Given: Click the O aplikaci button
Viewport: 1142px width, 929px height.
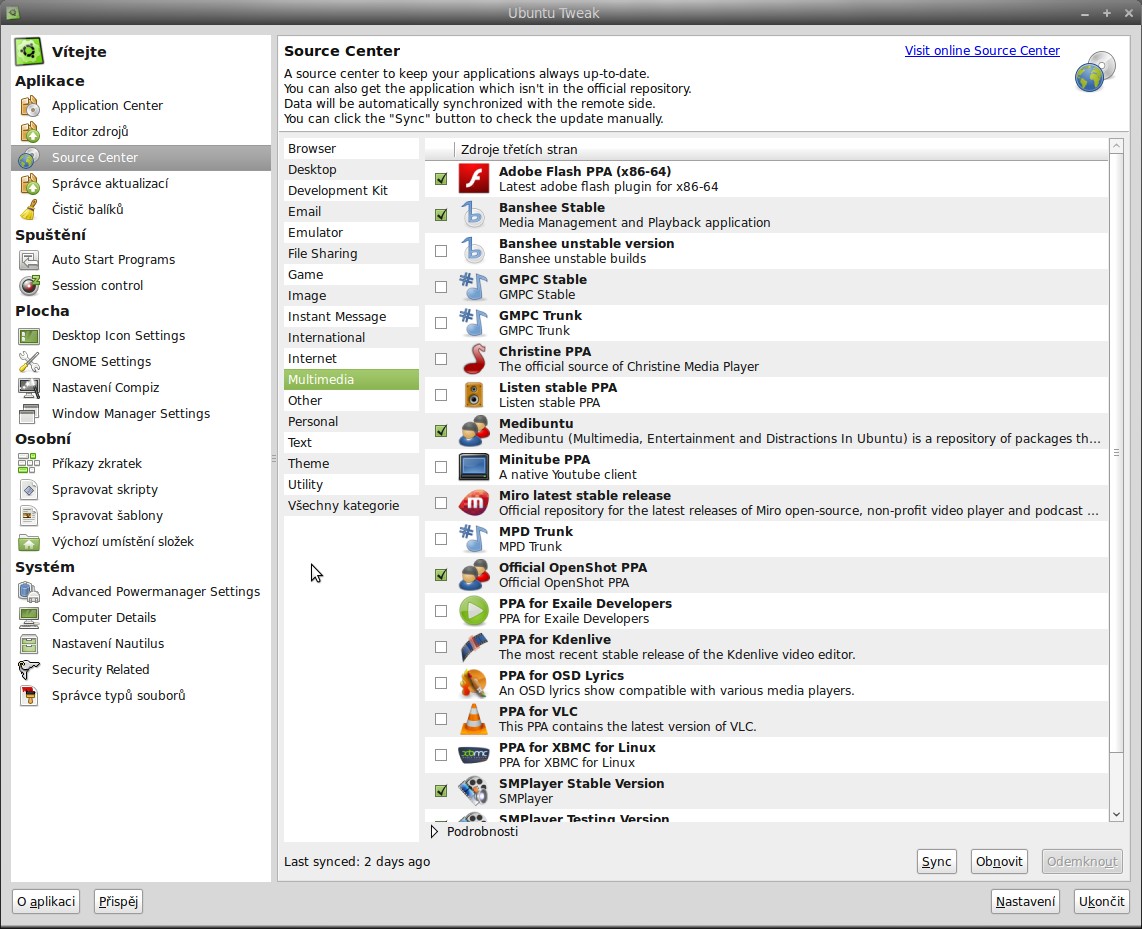Looking at the screenshot, I should pos(46,901).
